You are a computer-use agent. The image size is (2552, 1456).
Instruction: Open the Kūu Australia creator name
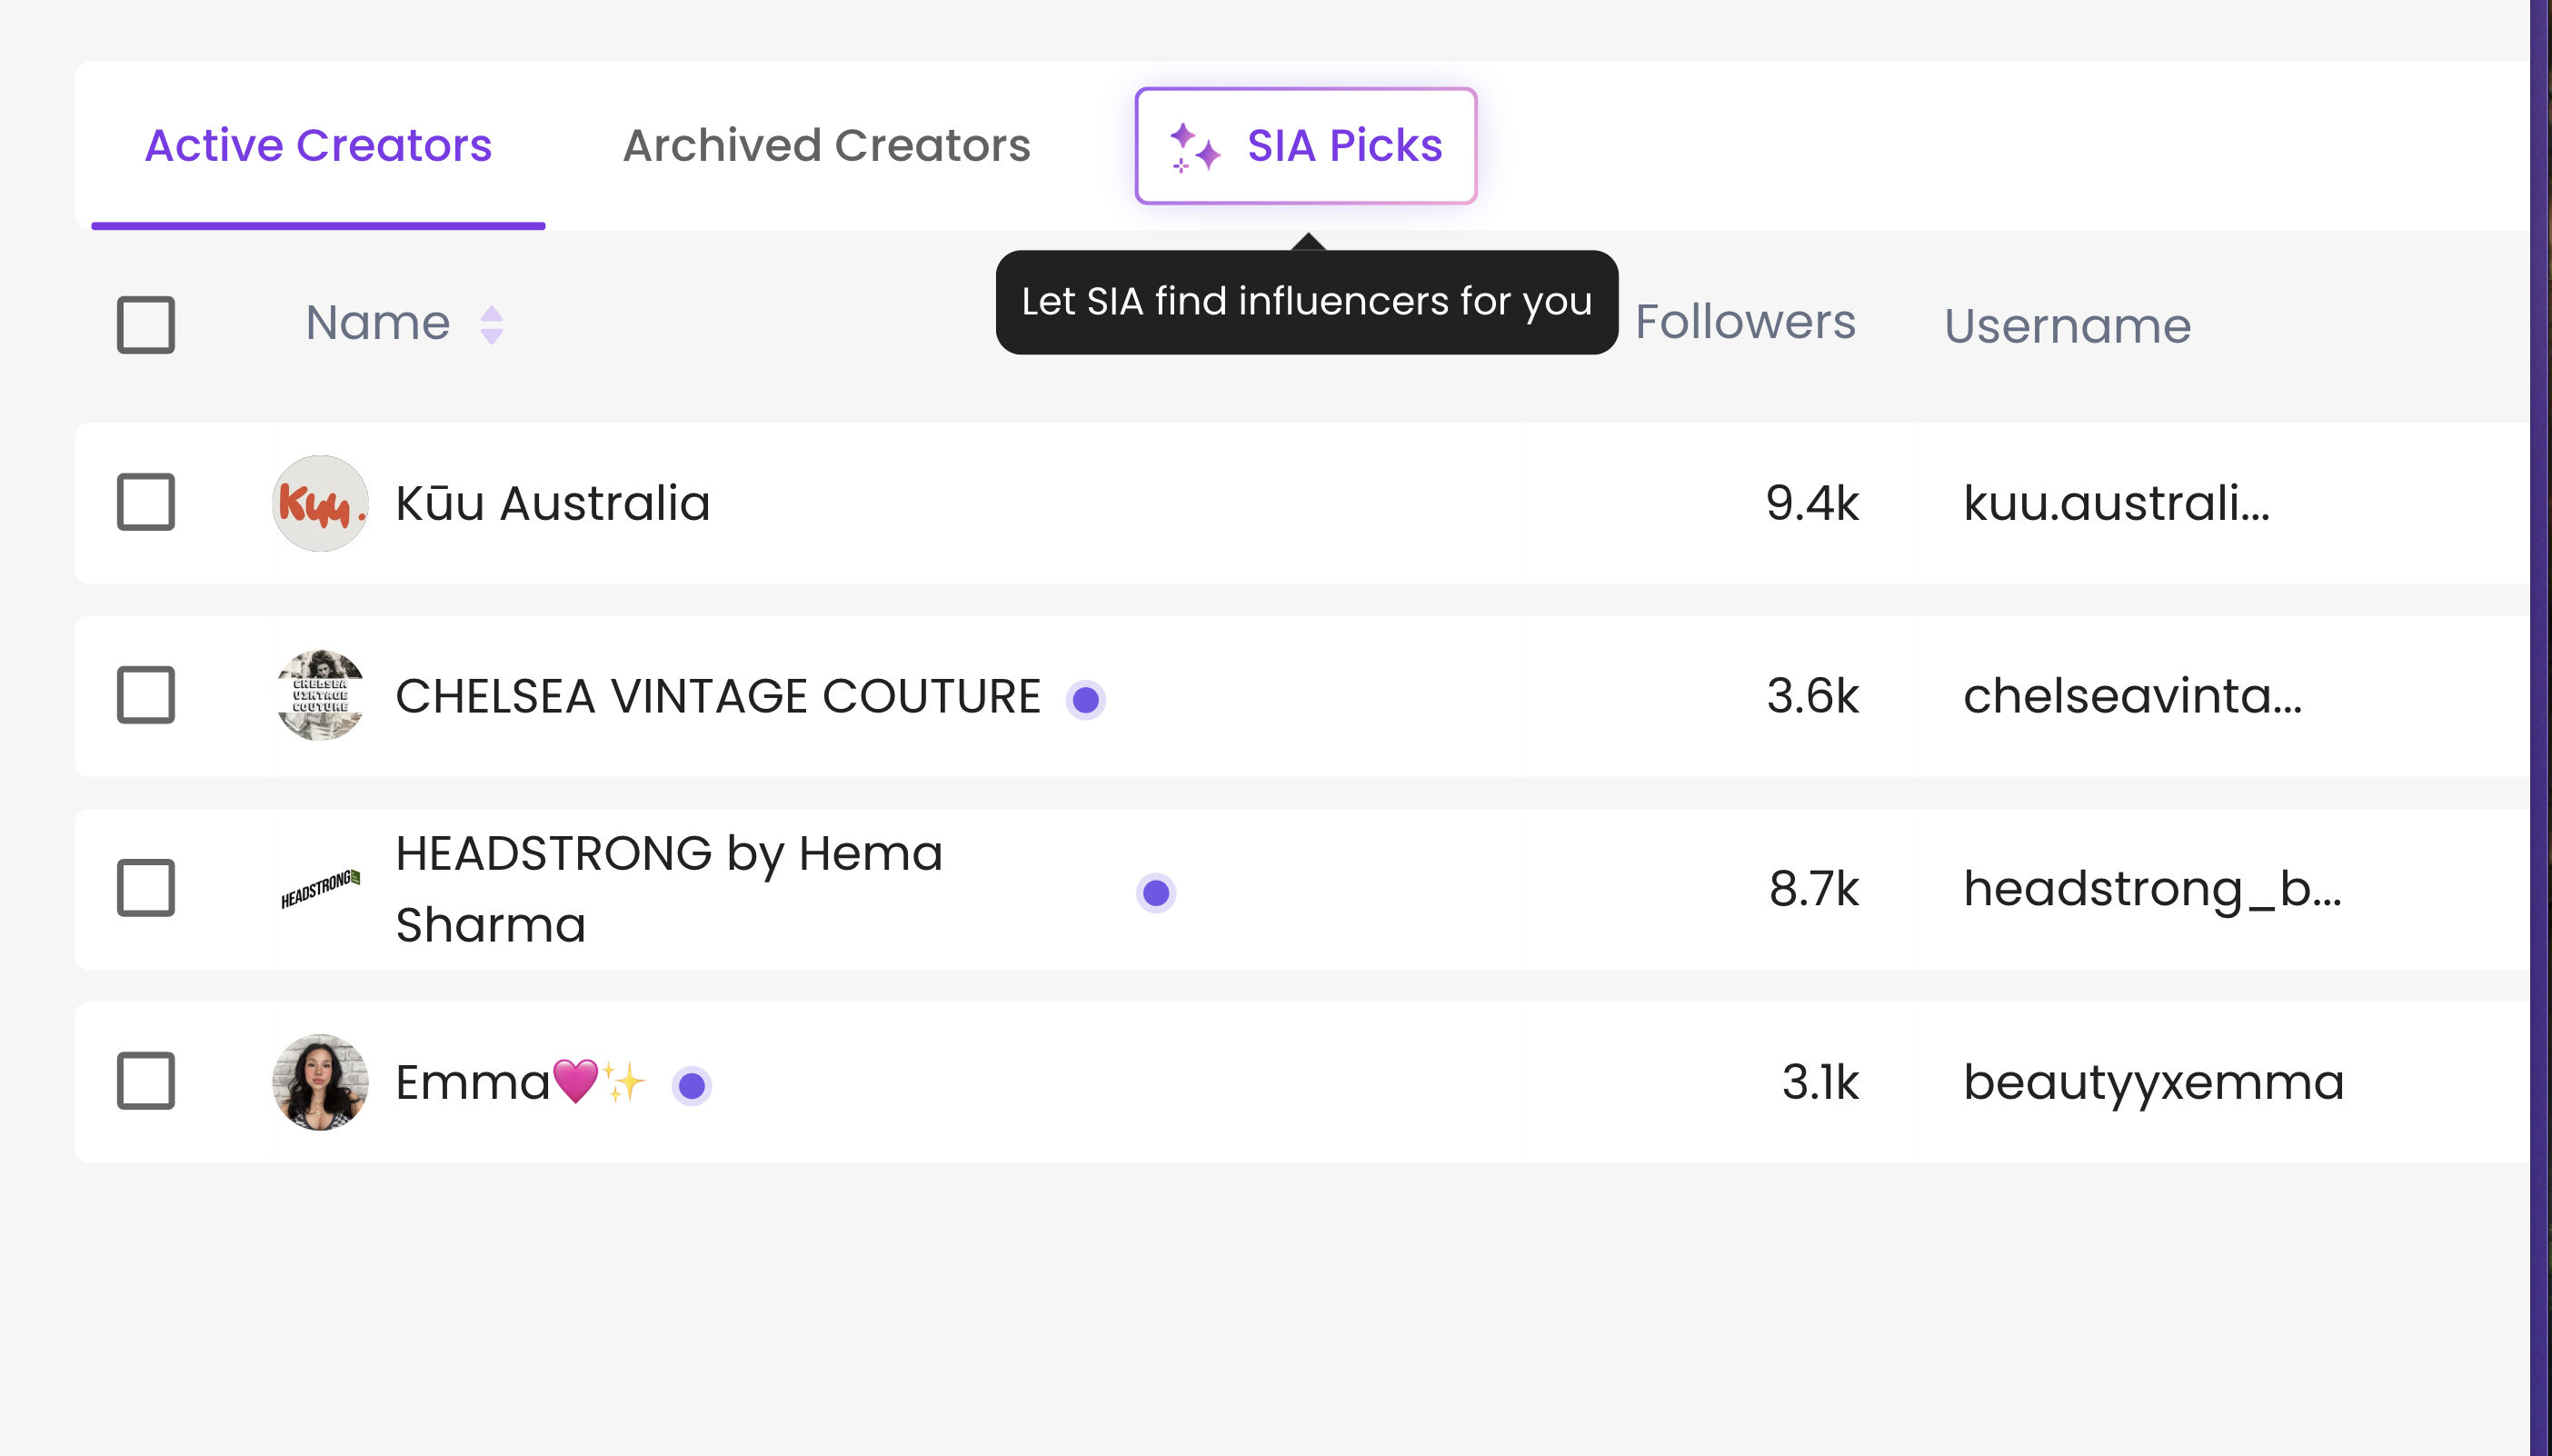pyautogui.click(x=552, y=503)
